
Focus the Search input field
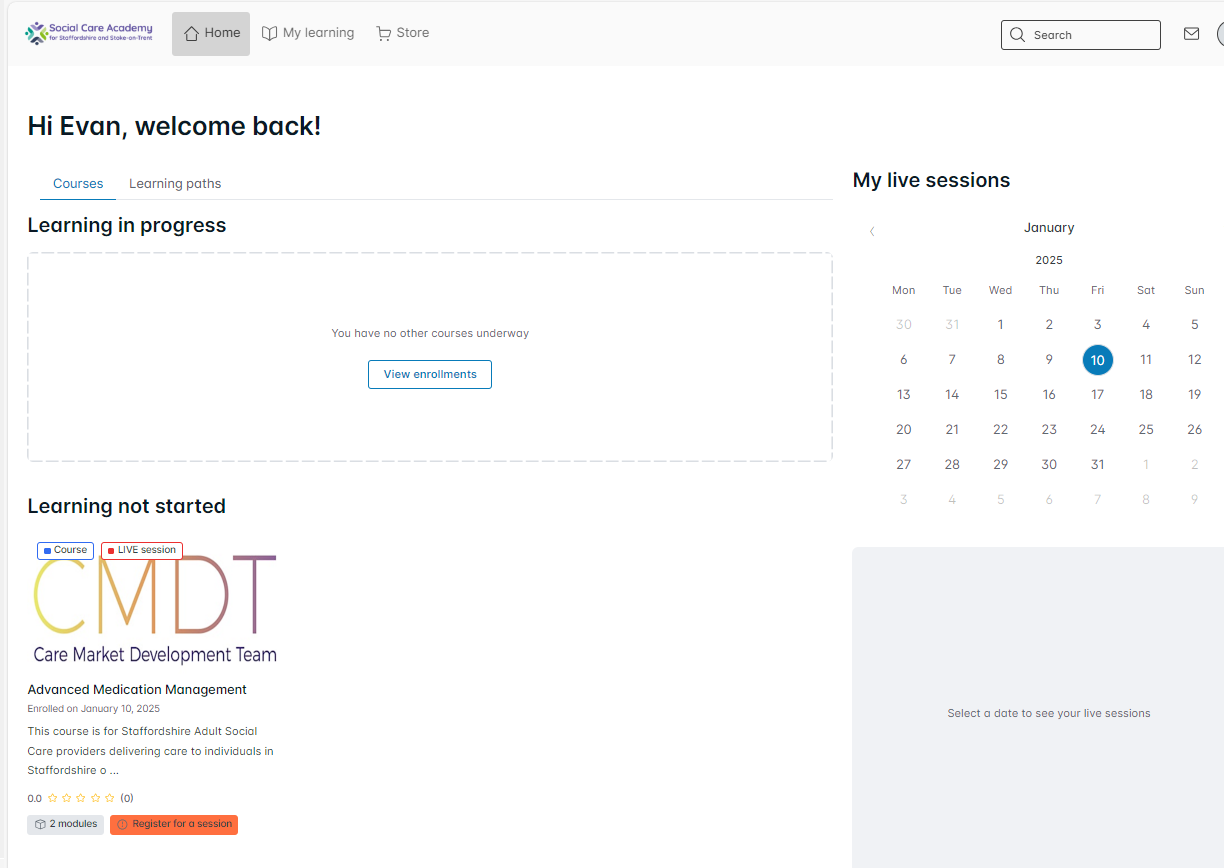1081,35
